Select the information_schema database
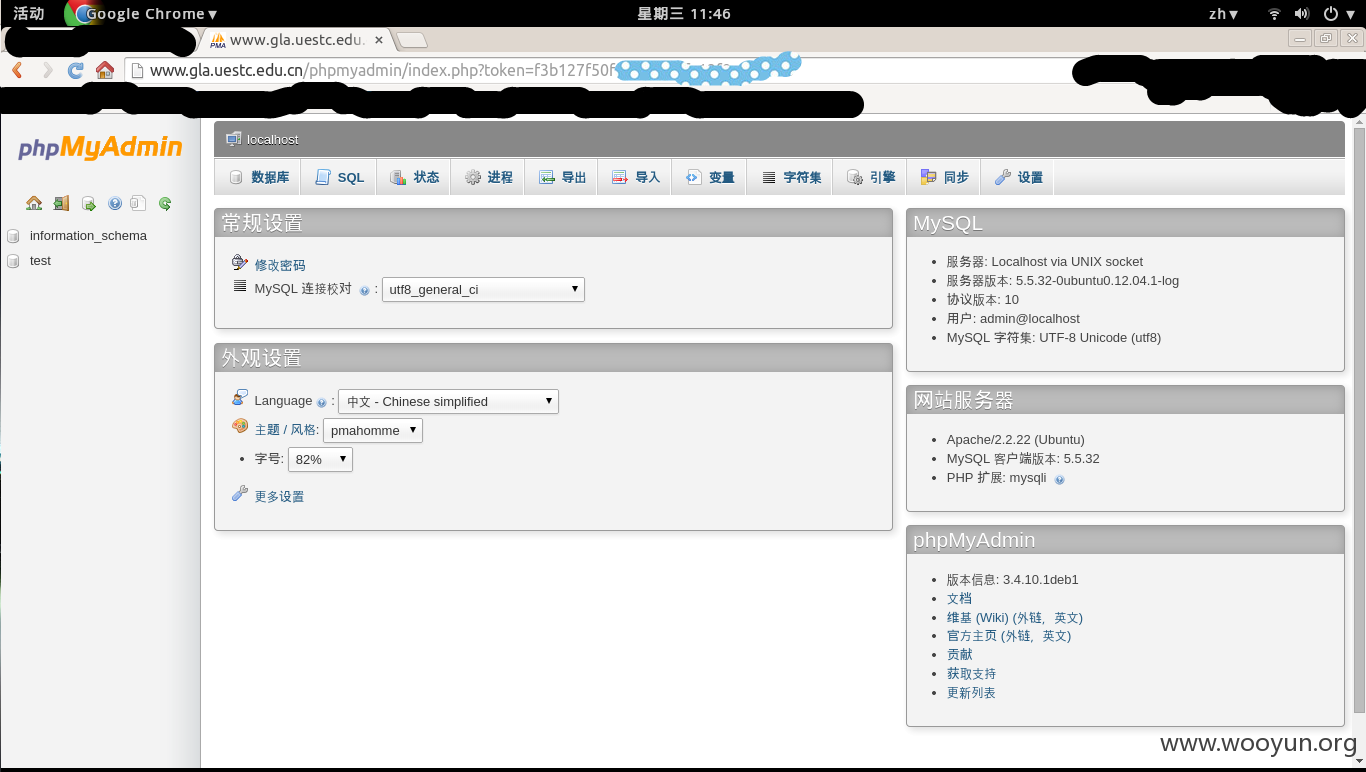This screenshot has width=1366, height=772. tap(88, 236)
